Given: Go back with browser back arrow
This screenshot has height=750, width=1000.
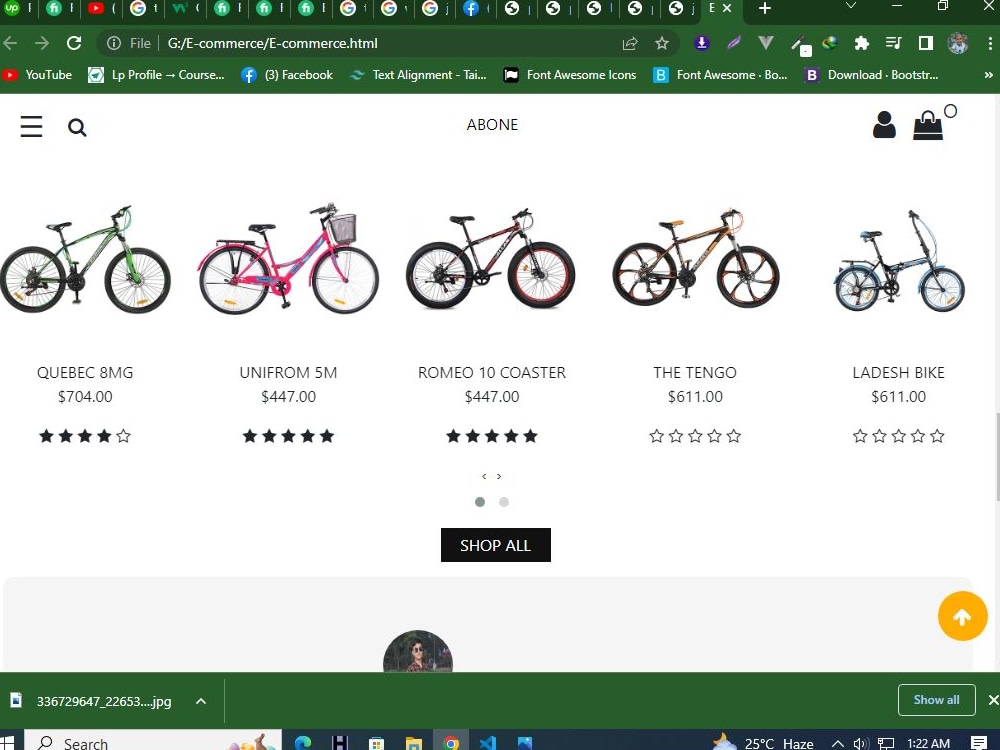Looking at the screenshot, I should [10, 43].
